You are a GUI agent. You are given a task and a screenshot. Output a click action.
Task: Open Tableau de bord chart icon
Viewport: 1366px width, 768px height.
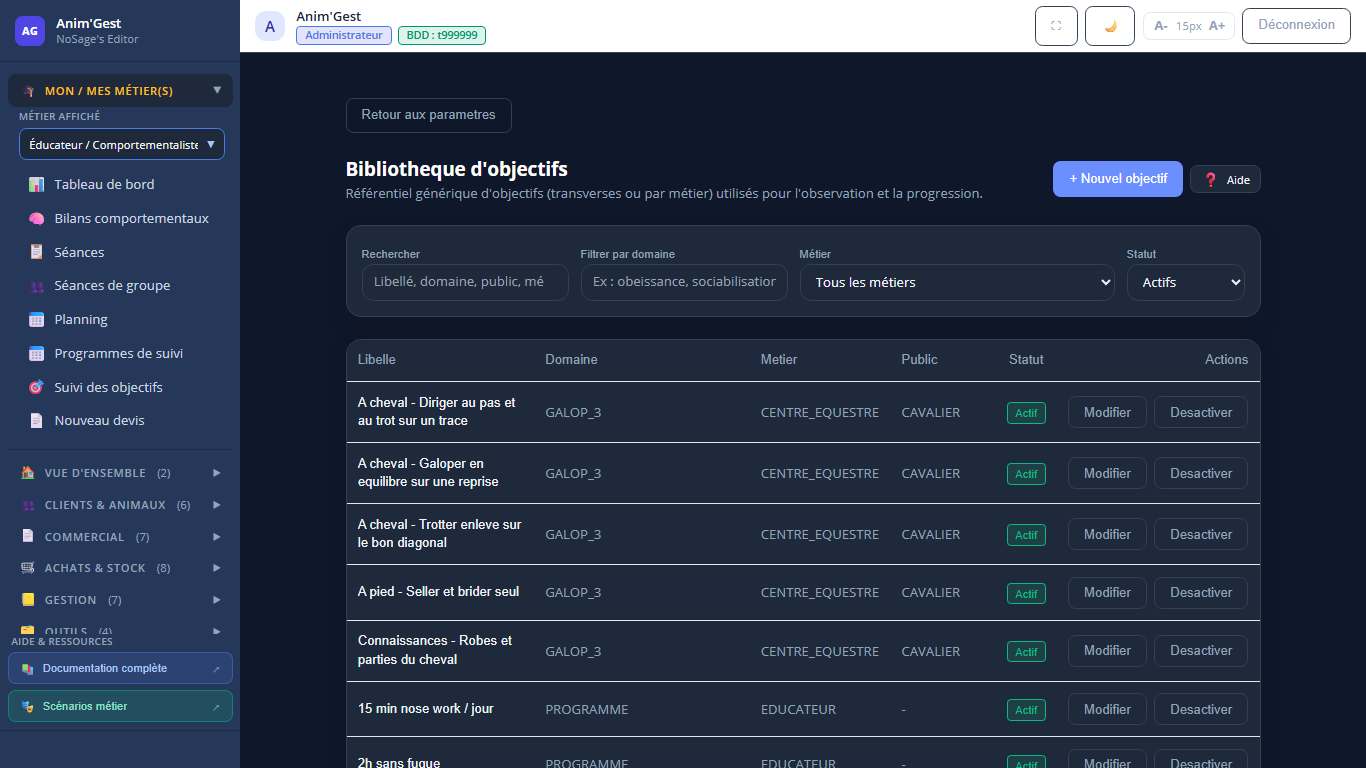pyautogui.click(x=36, y=185)
